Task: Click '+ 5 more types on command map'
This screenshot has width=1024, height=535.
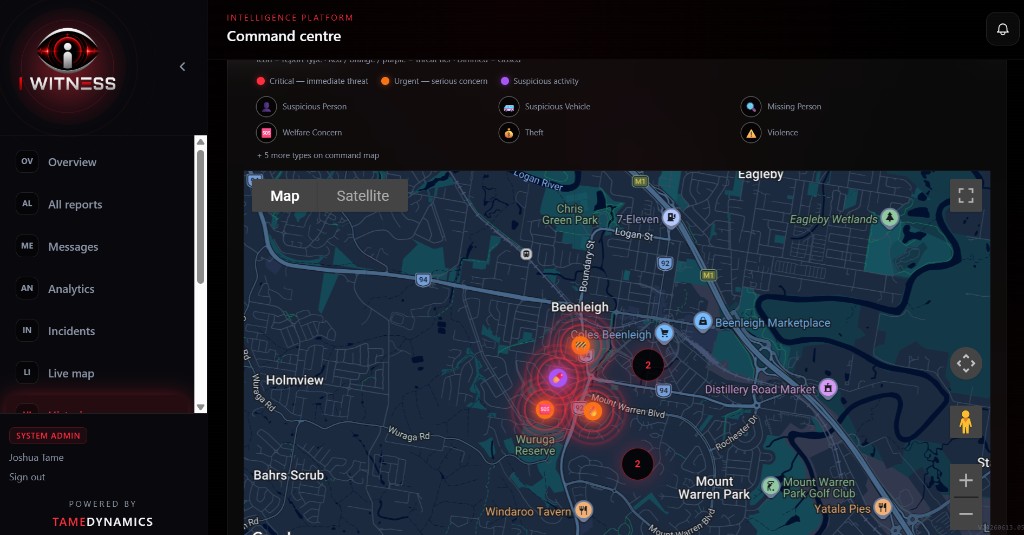Action: 318,155
